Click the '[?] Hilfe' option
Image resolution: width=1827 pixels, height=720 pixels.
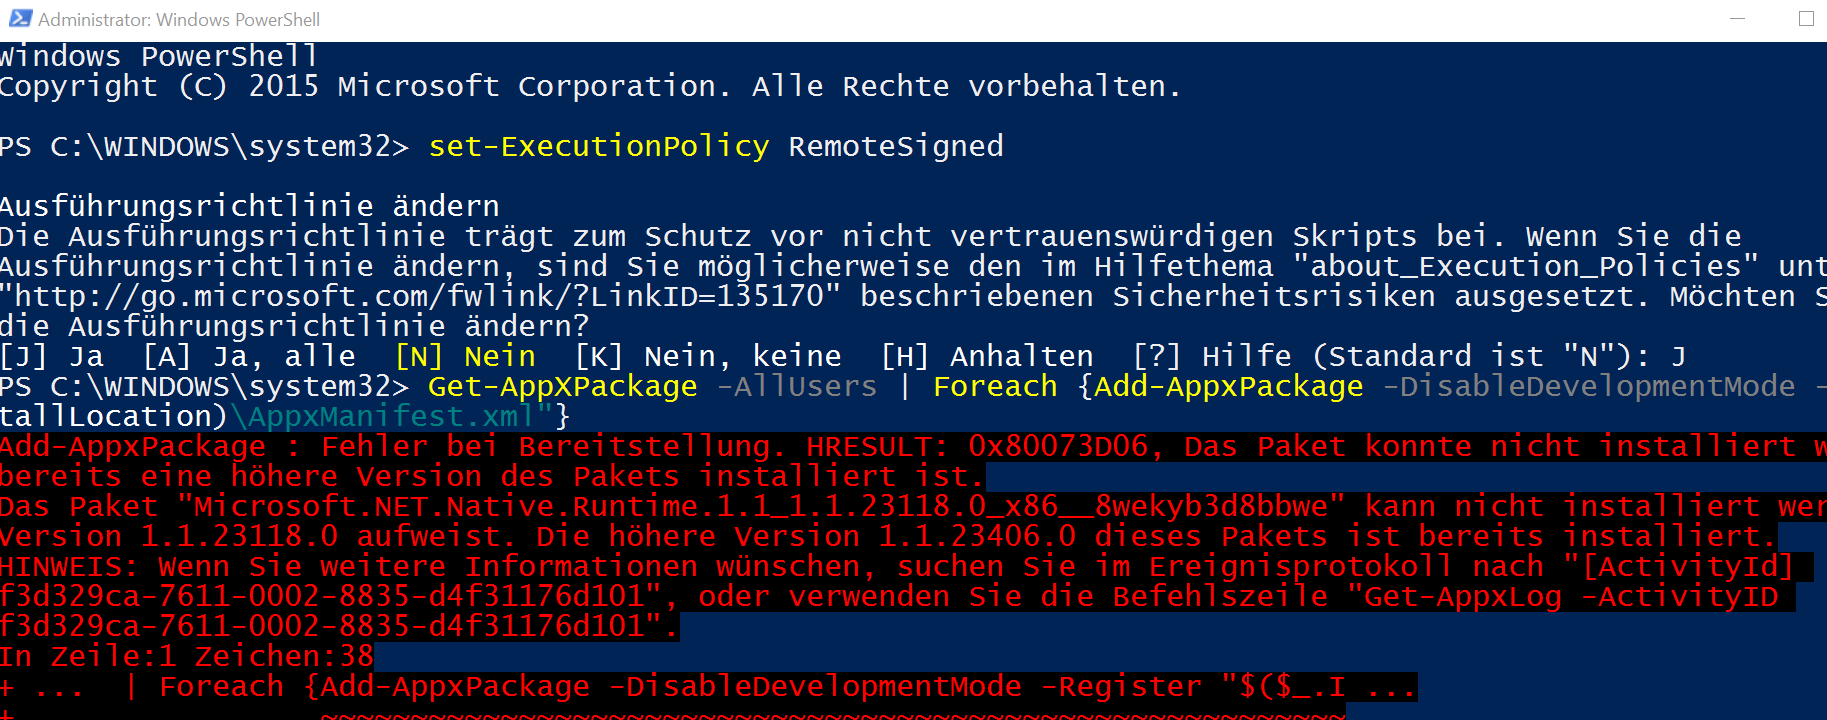point(1212,356)
